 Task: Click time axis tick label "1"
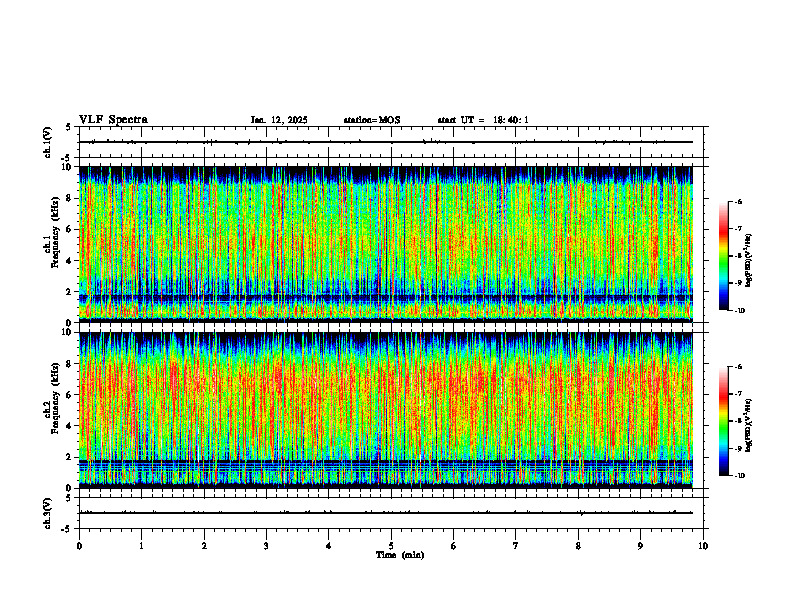[141, 546]
